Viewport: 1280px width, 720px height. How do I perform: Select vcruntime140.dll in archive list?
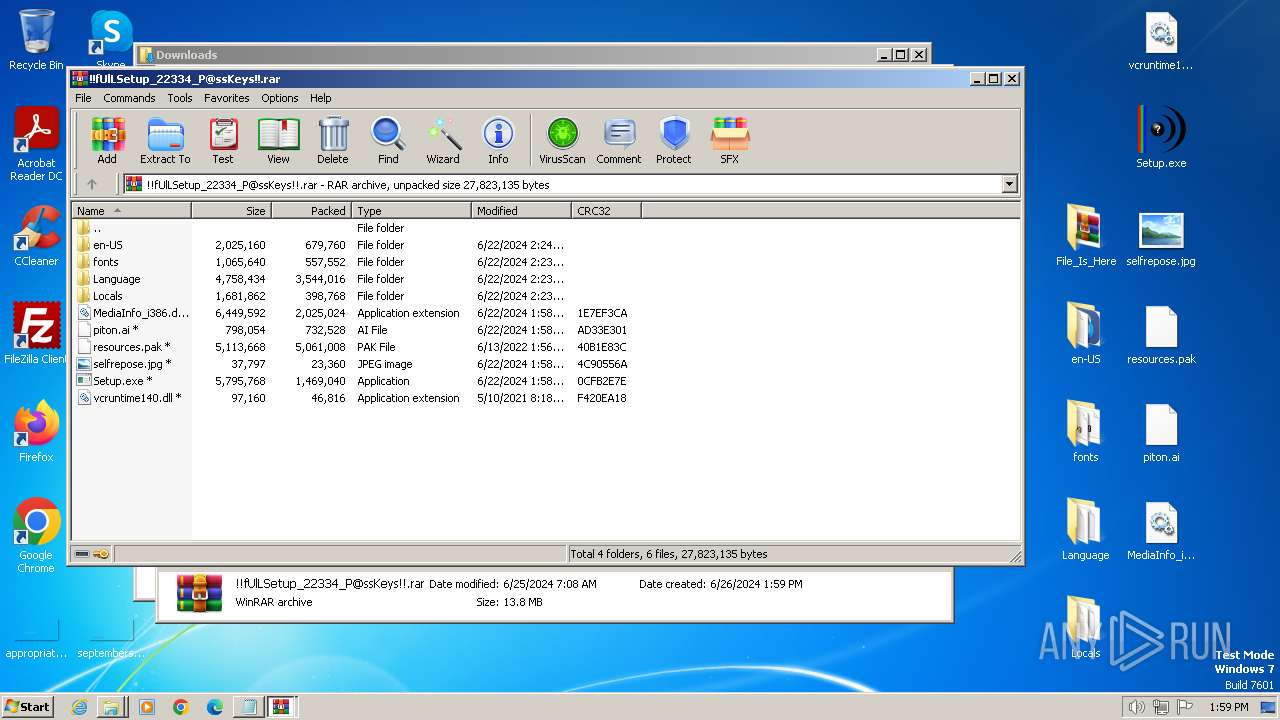pos(355,398)
